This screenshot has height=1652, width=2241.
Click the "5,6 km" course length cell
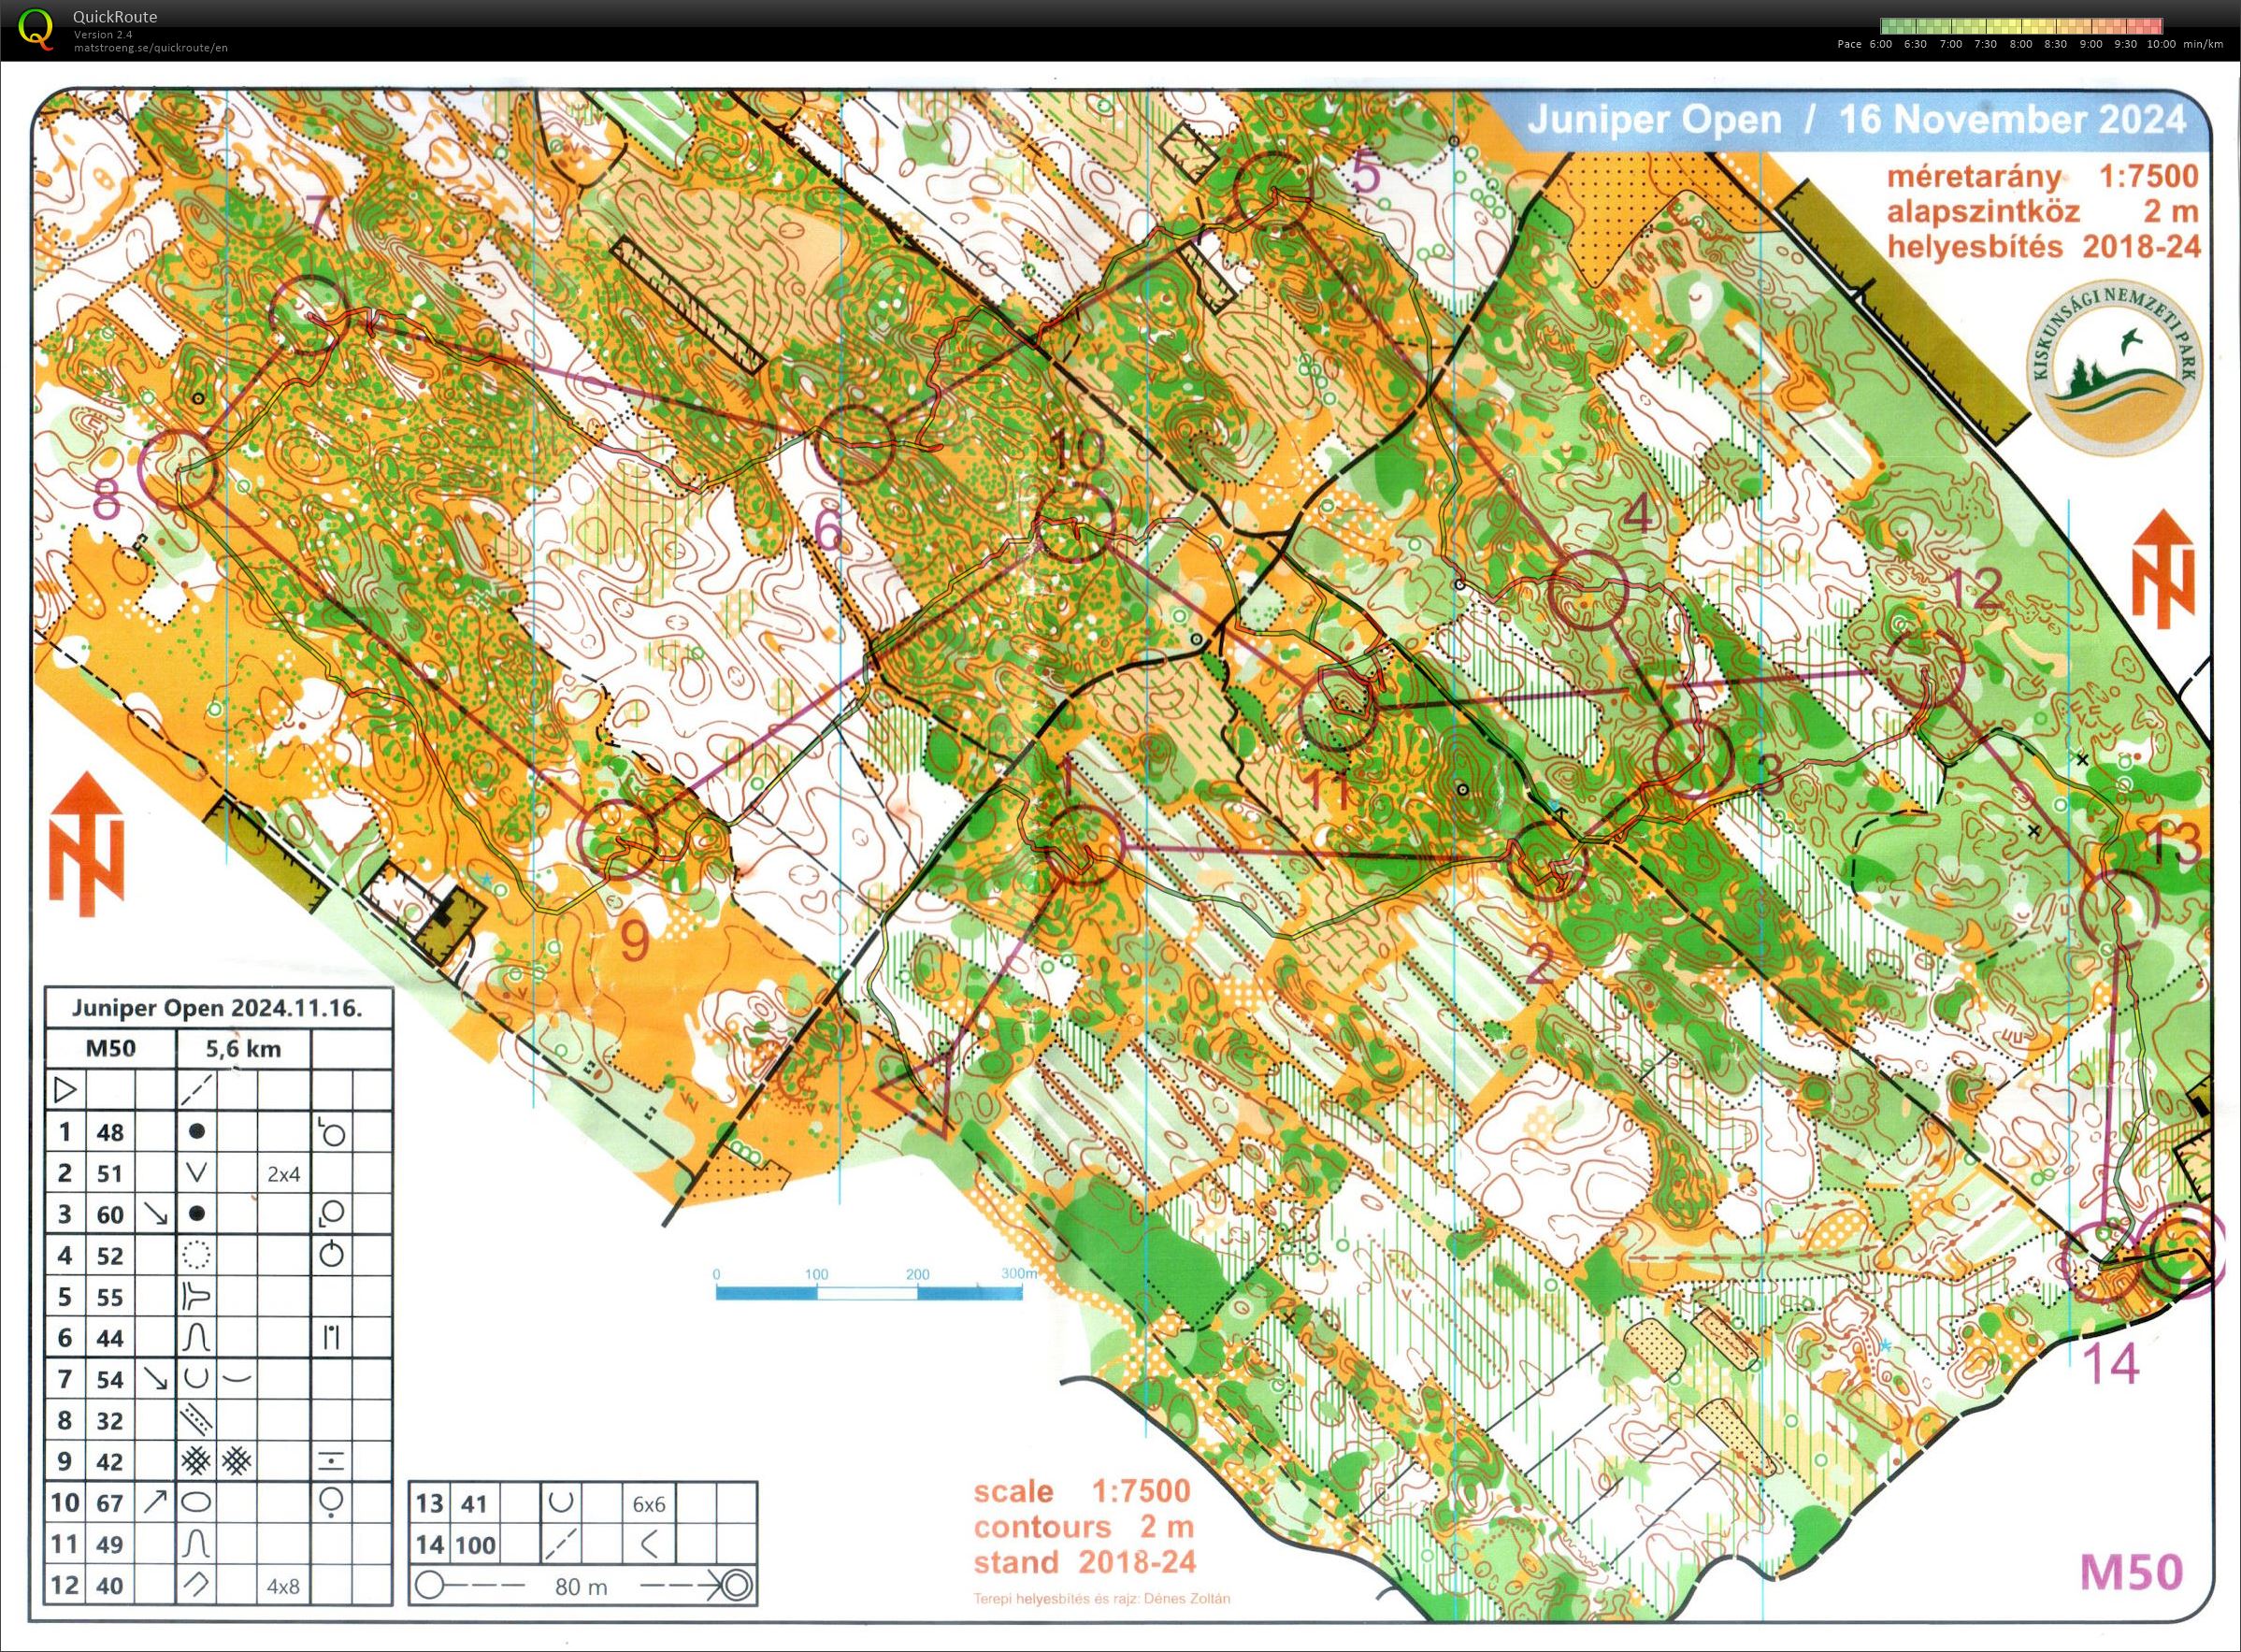tap(243, 1048)
